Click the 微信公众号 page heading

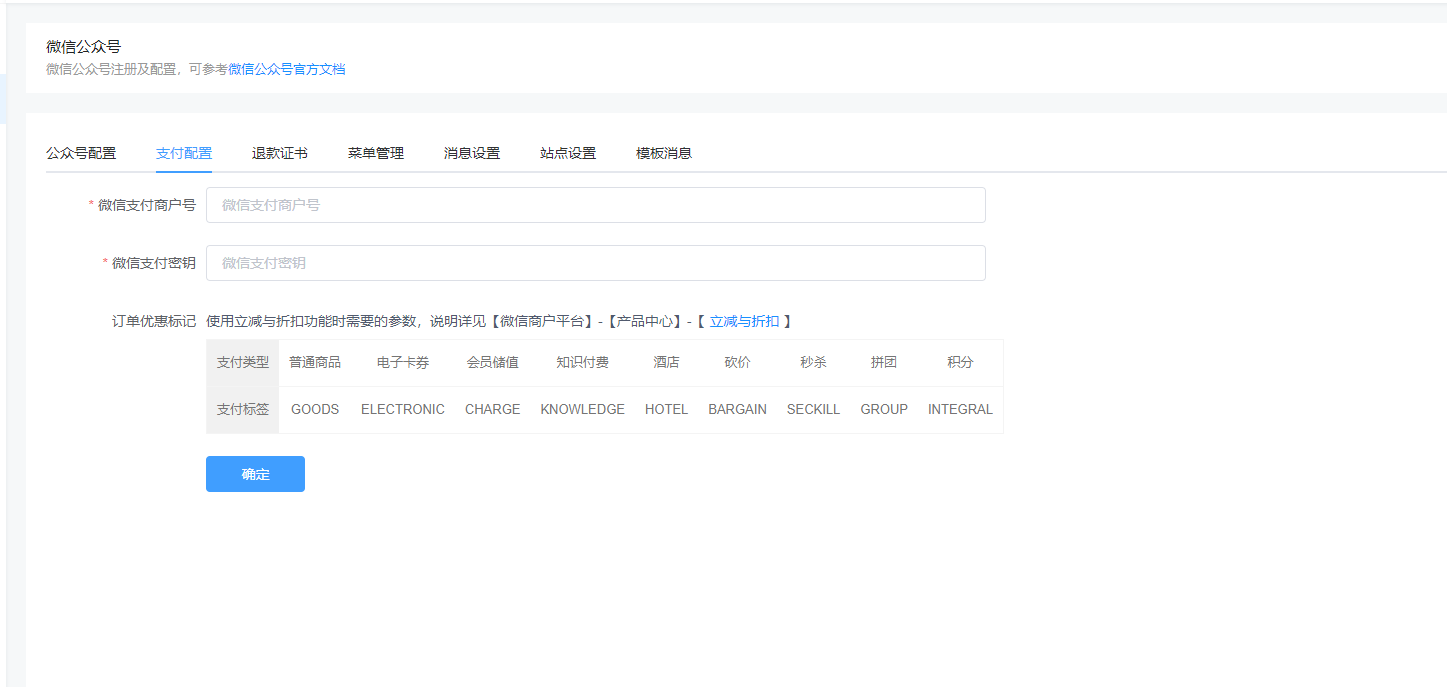(83, 47)
